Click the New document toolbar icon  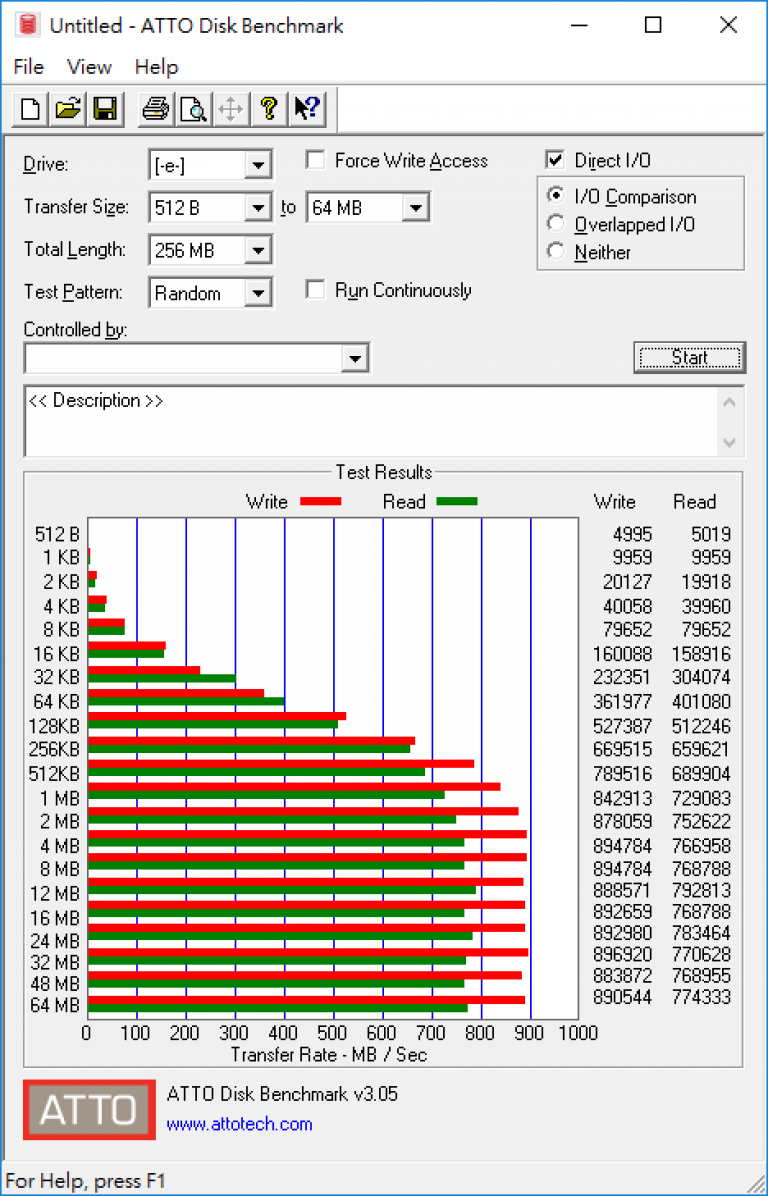pos(31,109)
